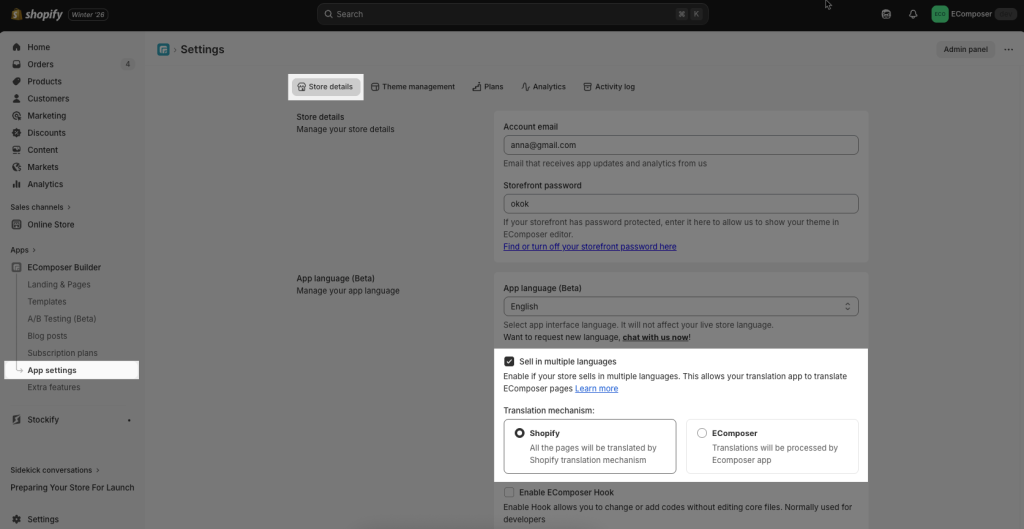Open Orders via its sidebar icon
Screen dimensions: 1024x529
pos(17,64)
